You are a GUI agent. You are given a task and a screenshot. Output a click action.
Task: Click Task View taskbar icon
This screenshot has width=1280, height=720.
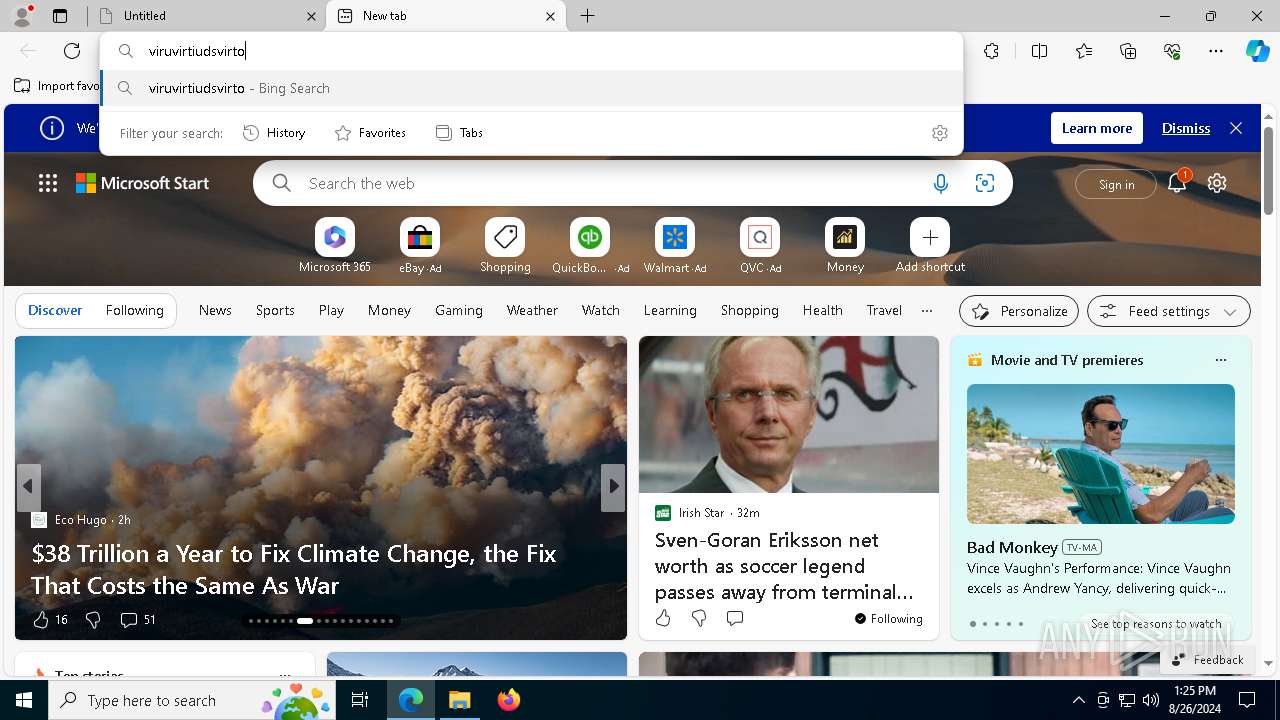click(x=360, y=700)
